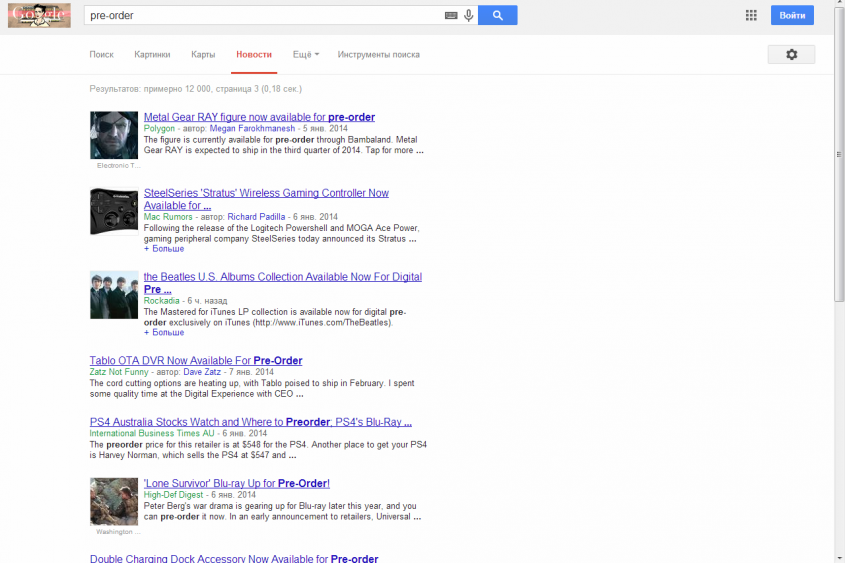Image resolution: width=845 pixels, height=563 pixels.
Task: Open Инструменты поиска search tools
Action: tap(378, 55)
